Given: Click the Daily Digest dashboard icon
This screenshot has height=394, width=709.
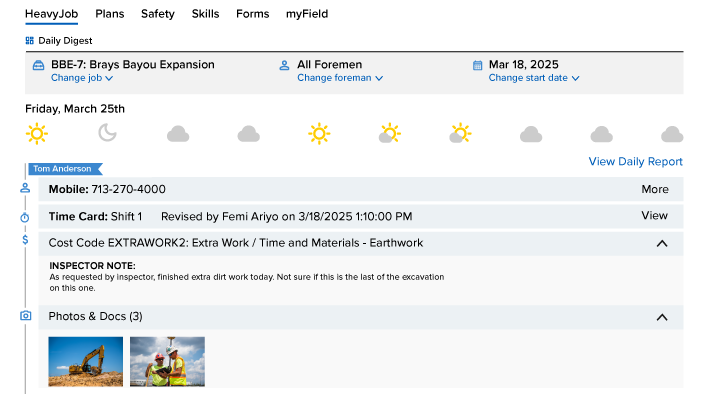Looking at the screenshot, I should 30,41.
